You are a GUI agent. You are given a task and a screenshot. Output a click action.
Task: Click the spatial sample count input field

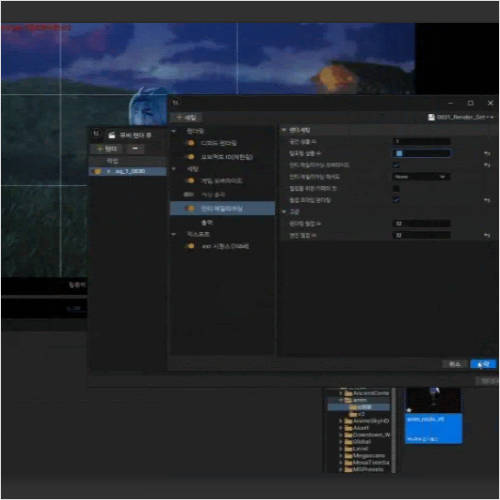pos(422,141)
